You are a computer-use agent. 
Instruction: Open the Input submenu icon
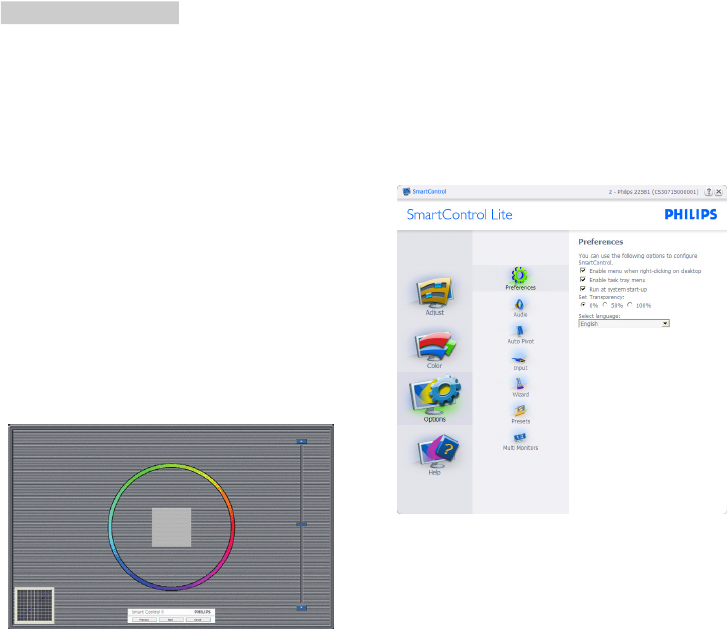coord(519,358)
